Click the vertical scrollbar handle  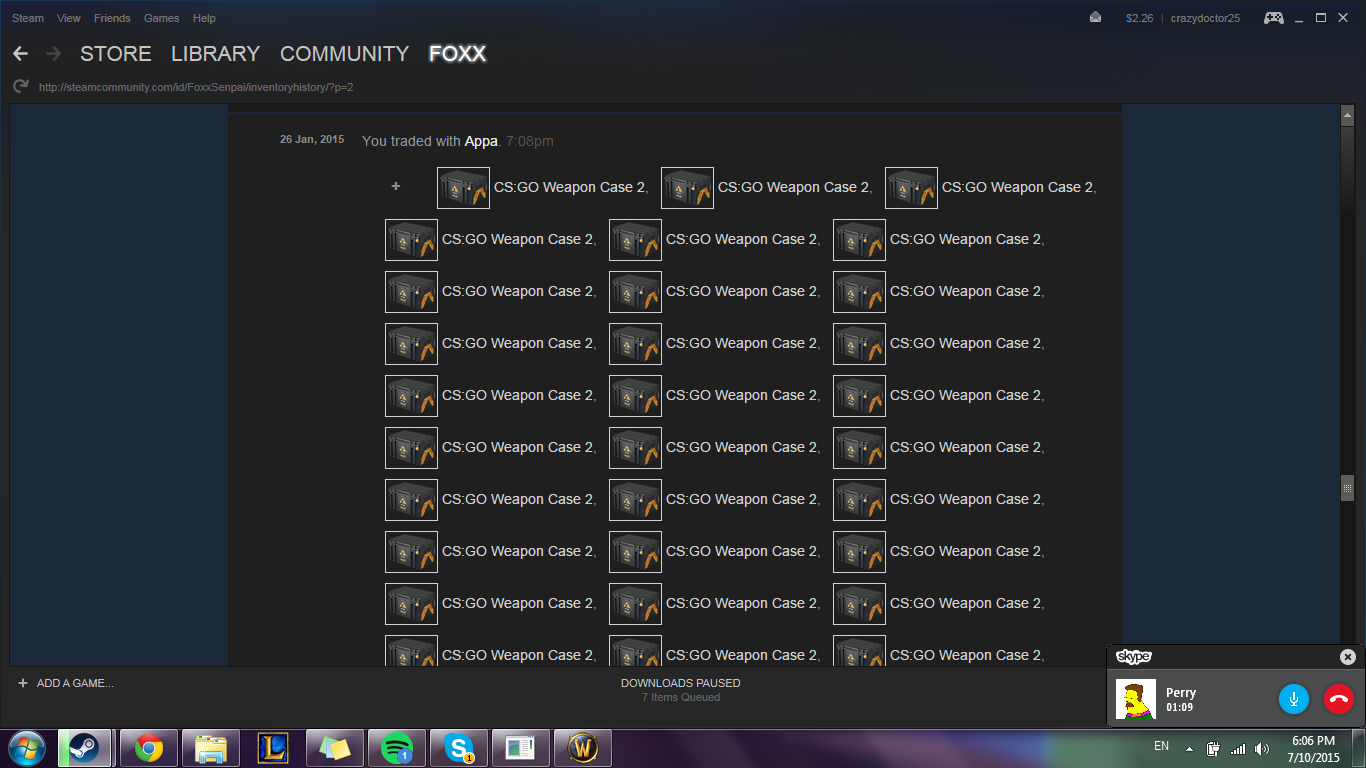pyautogui.click(x=1347, y=488)
